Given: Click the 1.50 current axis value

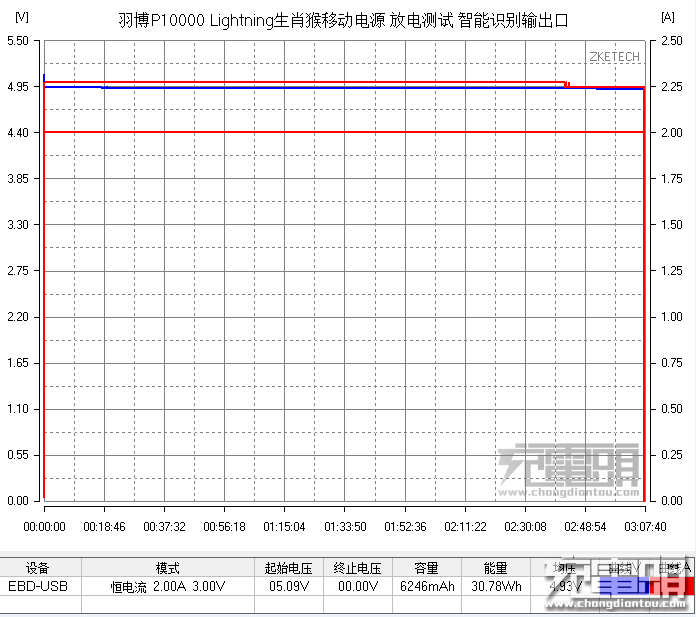Looking at the screenshot, I should pyautogui.click(x=672, y=225).
